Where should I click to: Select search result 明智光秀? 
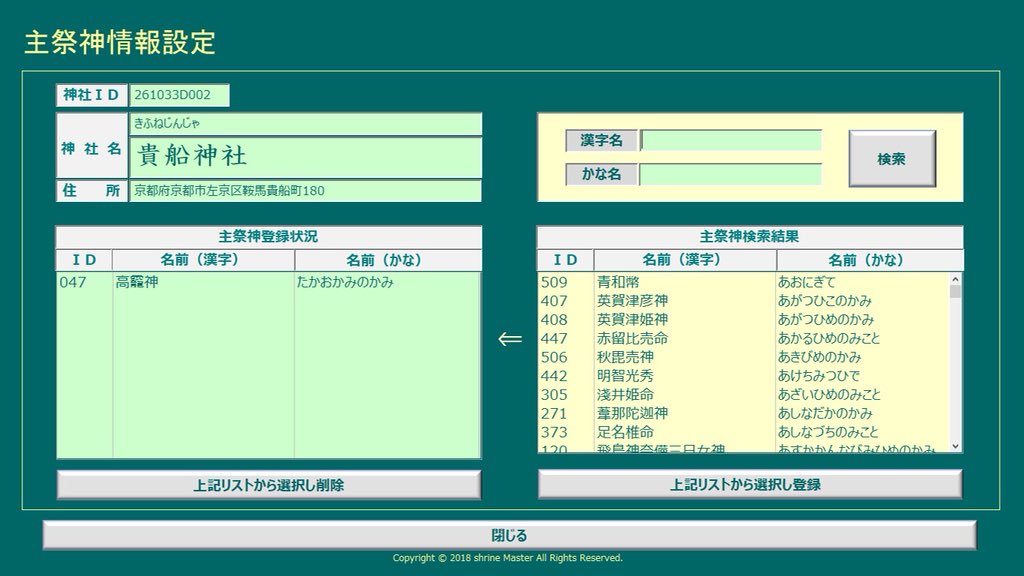(625, 376)
